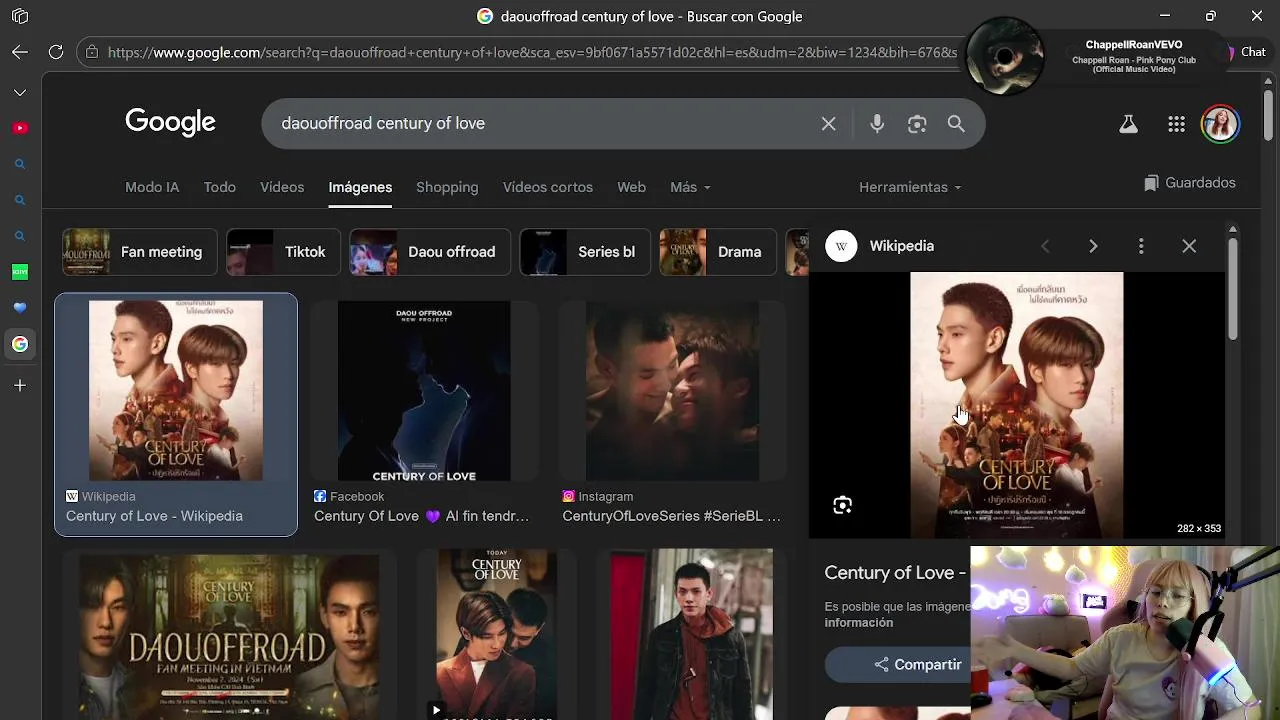Open YouTube sidebar shortcut icon
Viewport: 1280px width, 720px height.
click(20, 128)
